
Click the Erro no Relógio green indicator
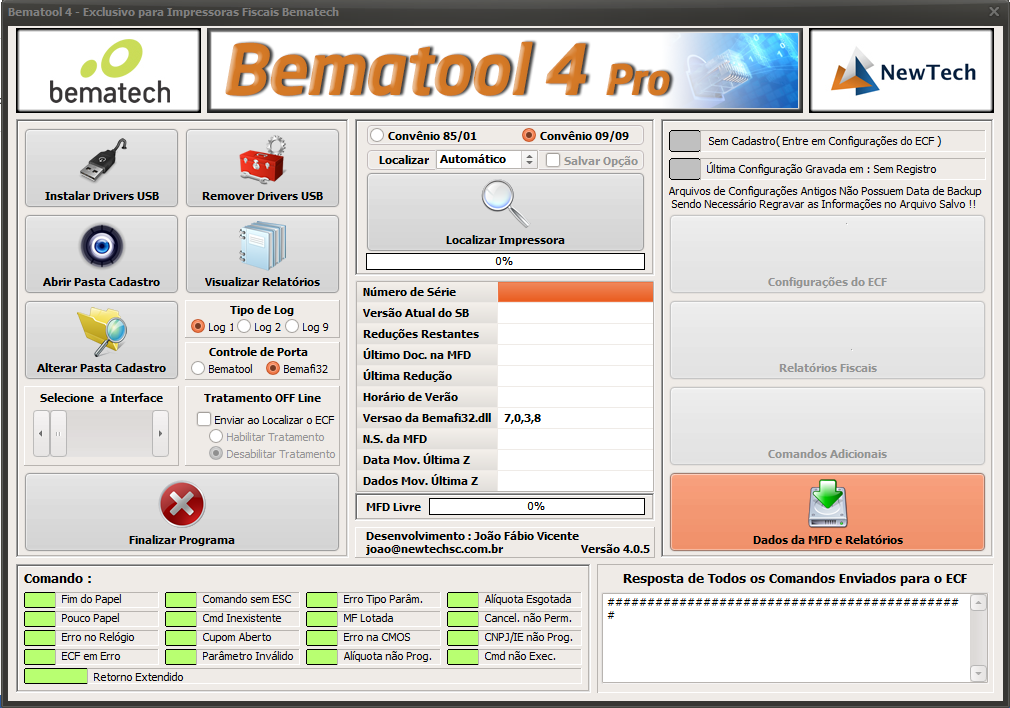40,638
